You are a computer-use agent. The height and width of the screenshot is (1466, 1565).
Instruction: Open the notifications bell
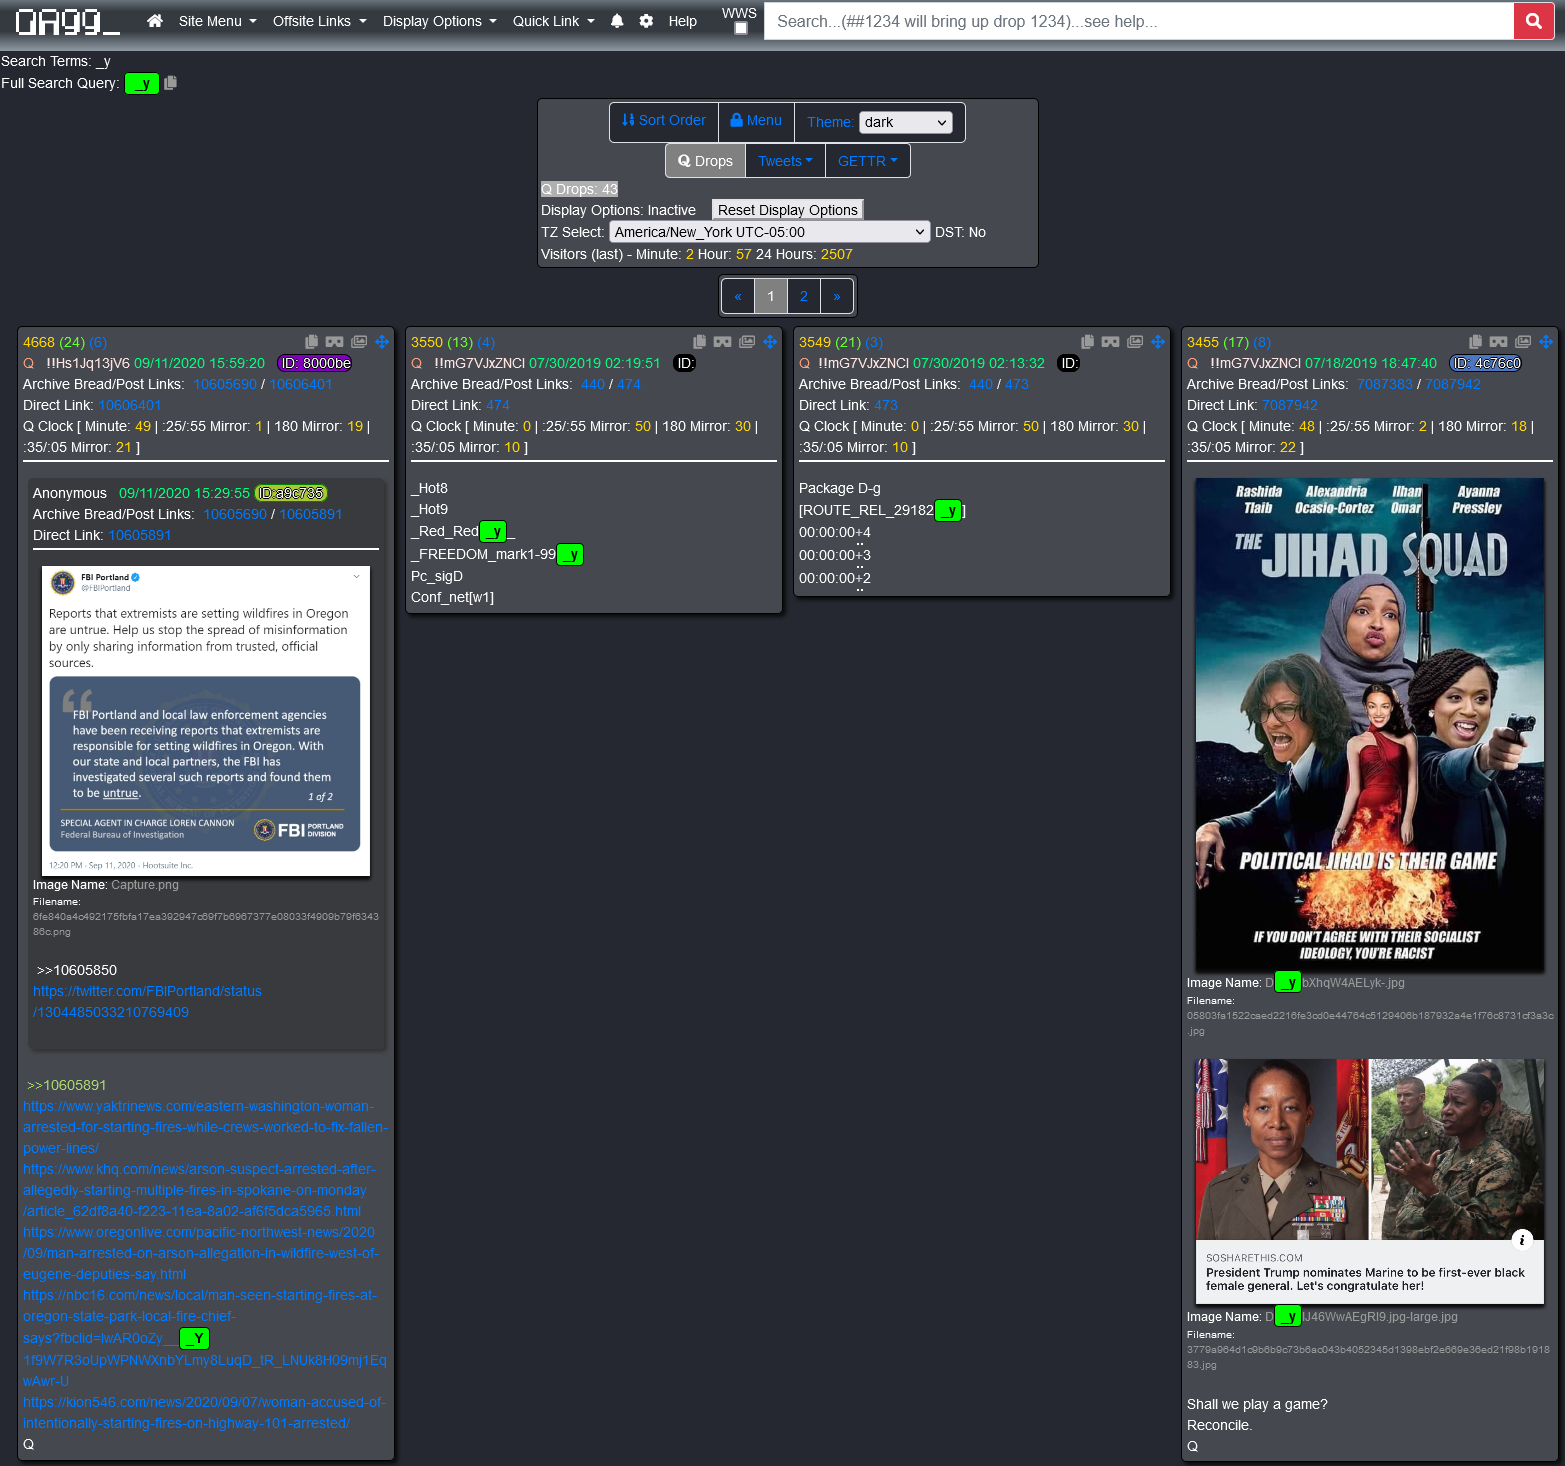(617, 21)
